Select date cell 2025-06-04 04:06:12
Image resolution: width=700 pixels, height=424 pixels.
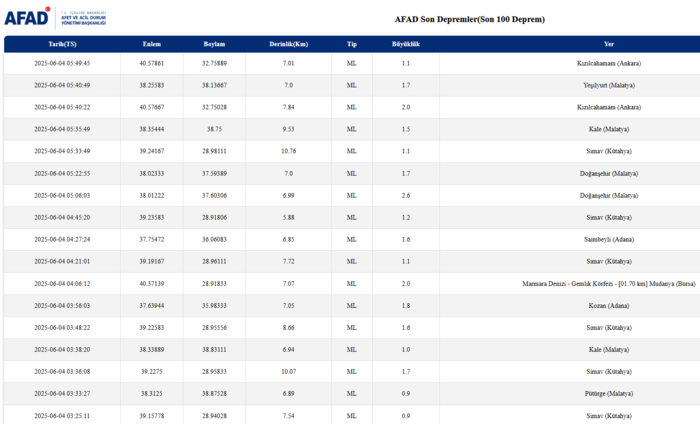[62, 283]
